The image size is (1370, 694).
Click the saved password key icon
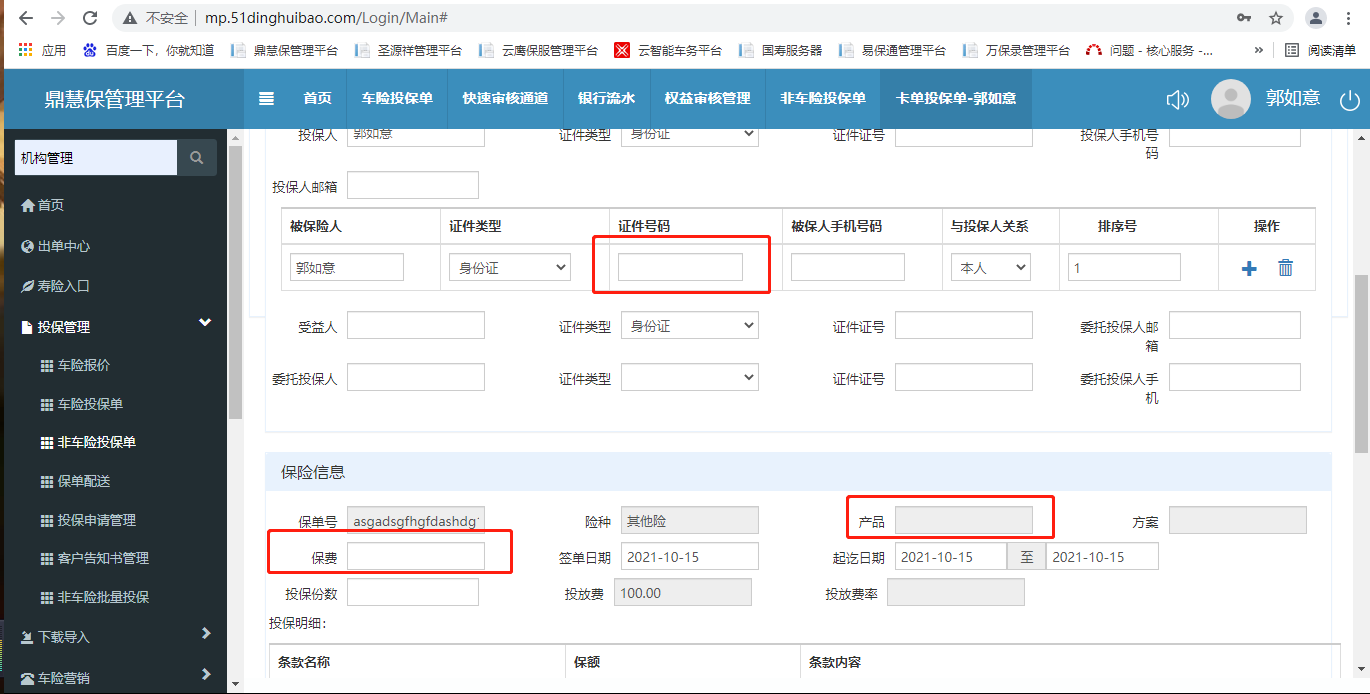tap(1244, 18)
